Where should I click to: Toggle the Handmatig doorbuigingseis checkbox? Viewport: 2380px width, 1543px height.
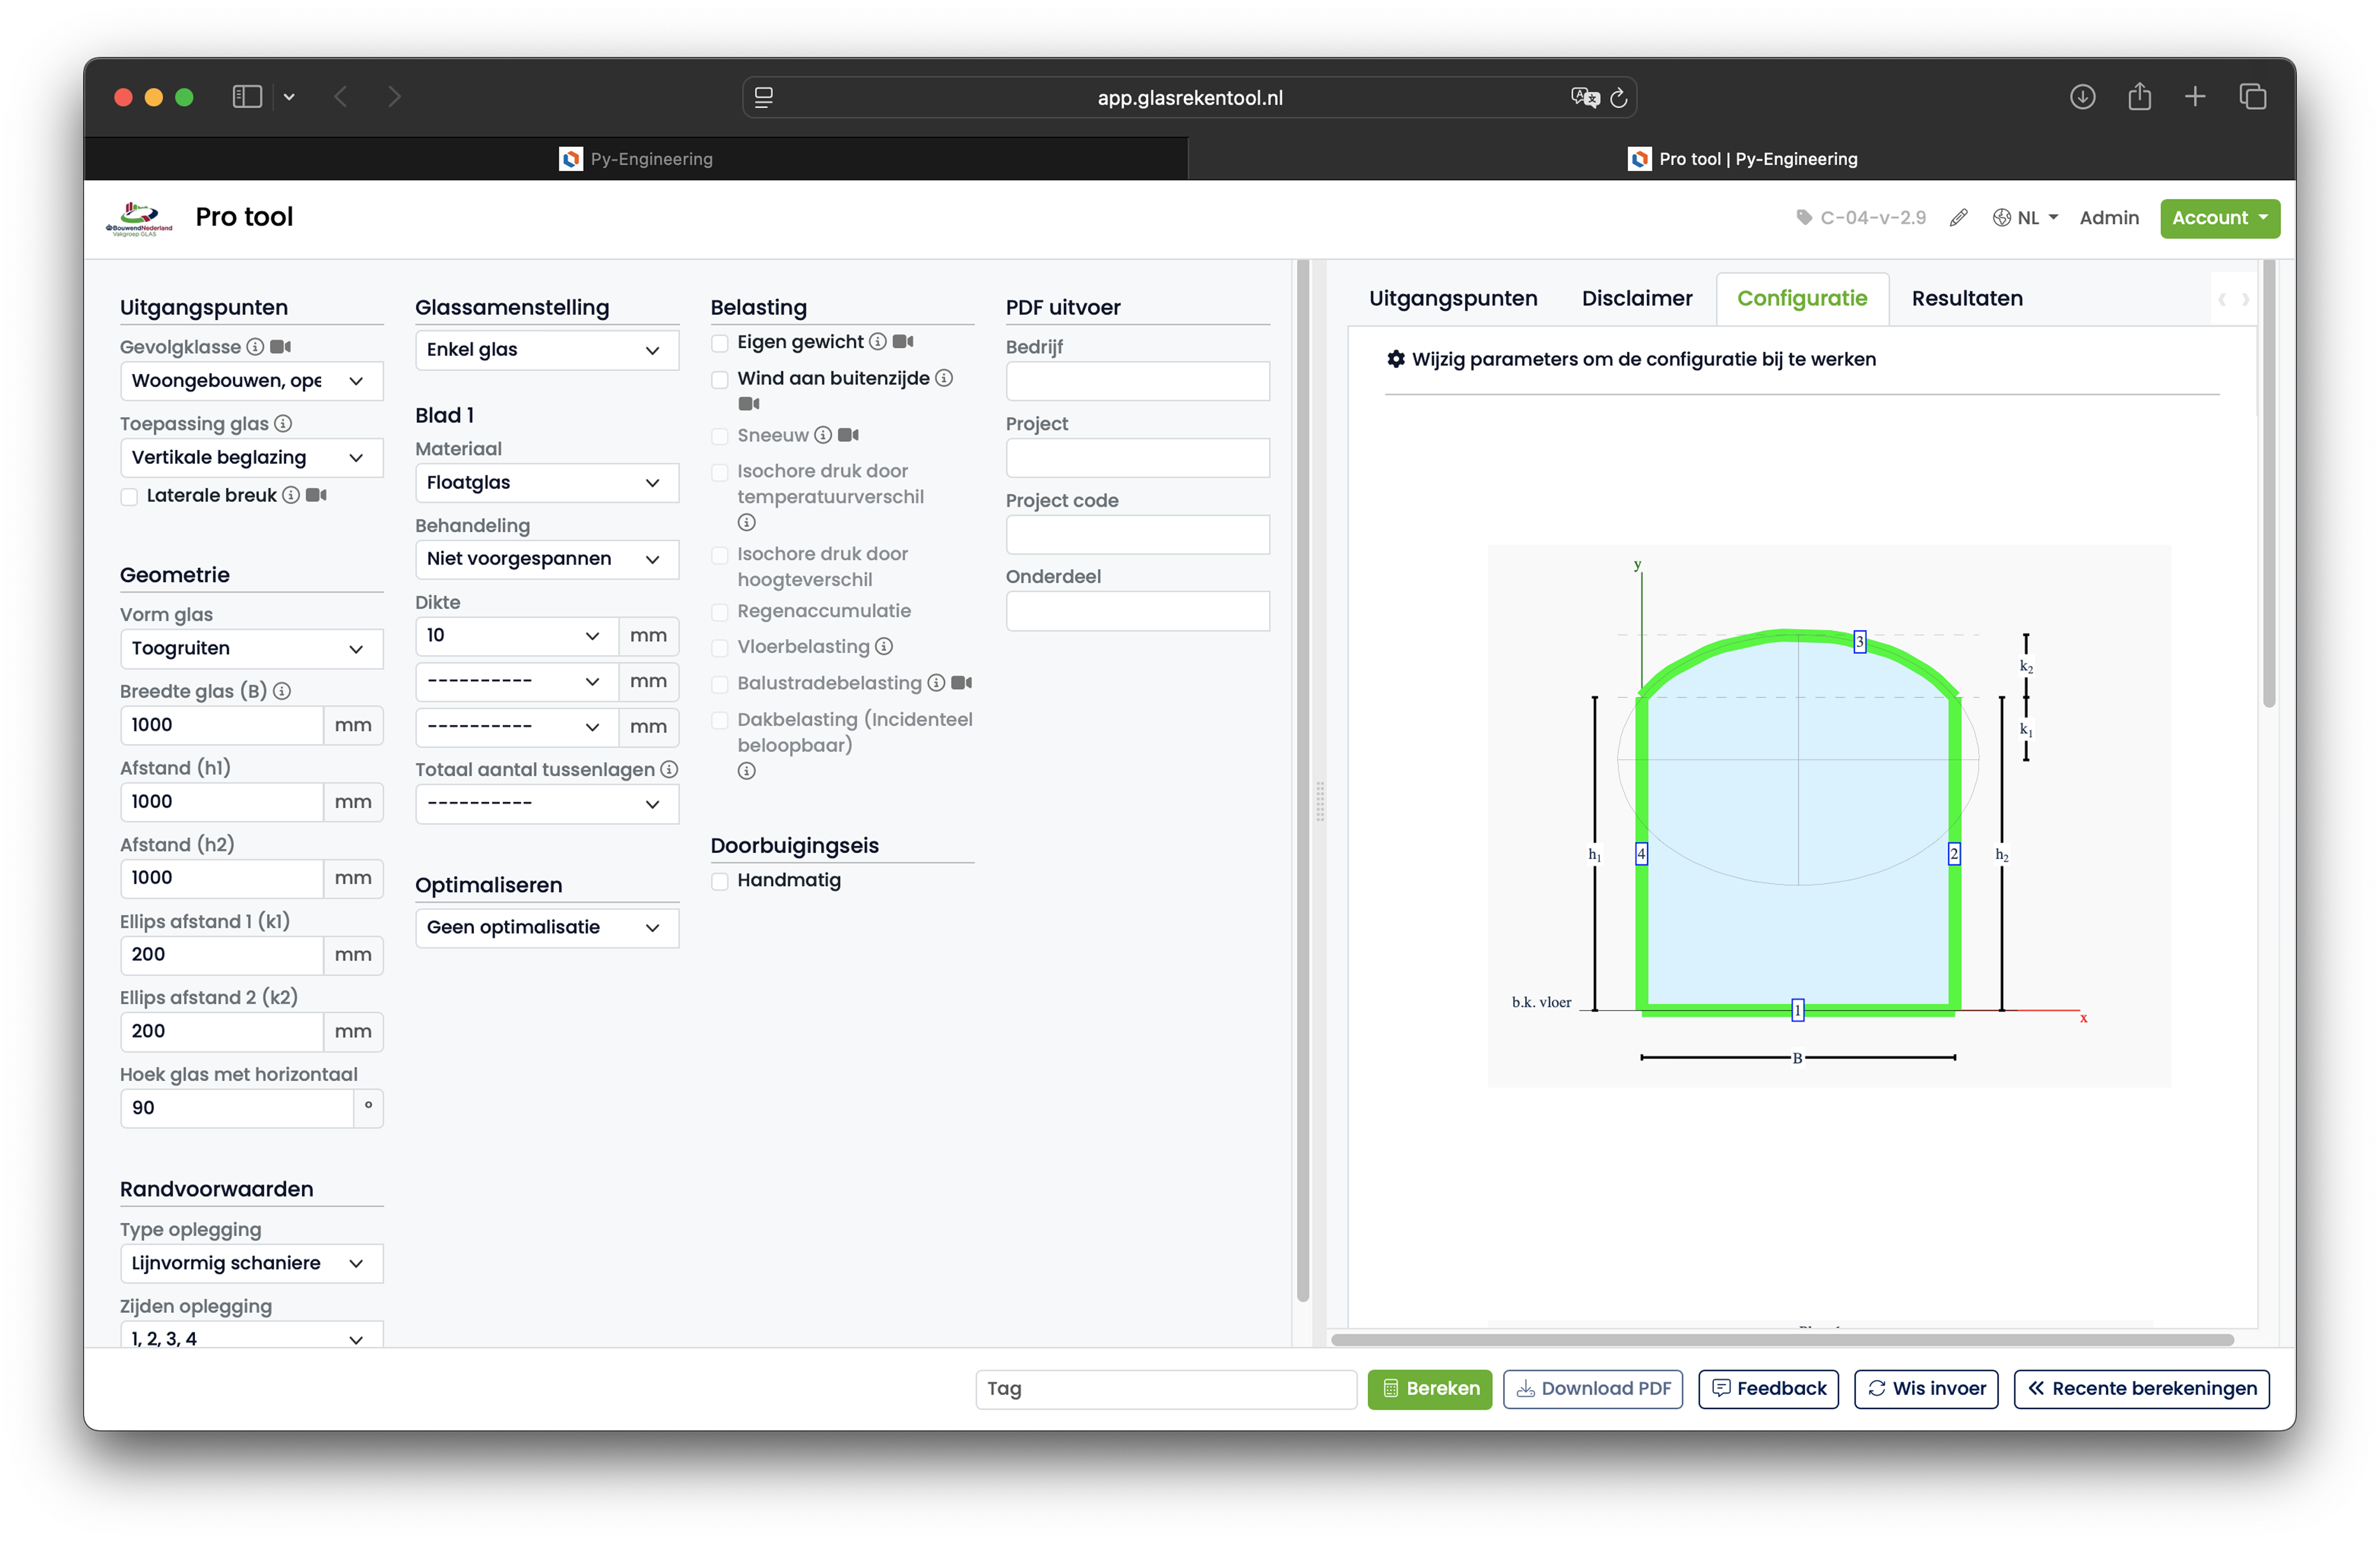(x=720, y=881)
